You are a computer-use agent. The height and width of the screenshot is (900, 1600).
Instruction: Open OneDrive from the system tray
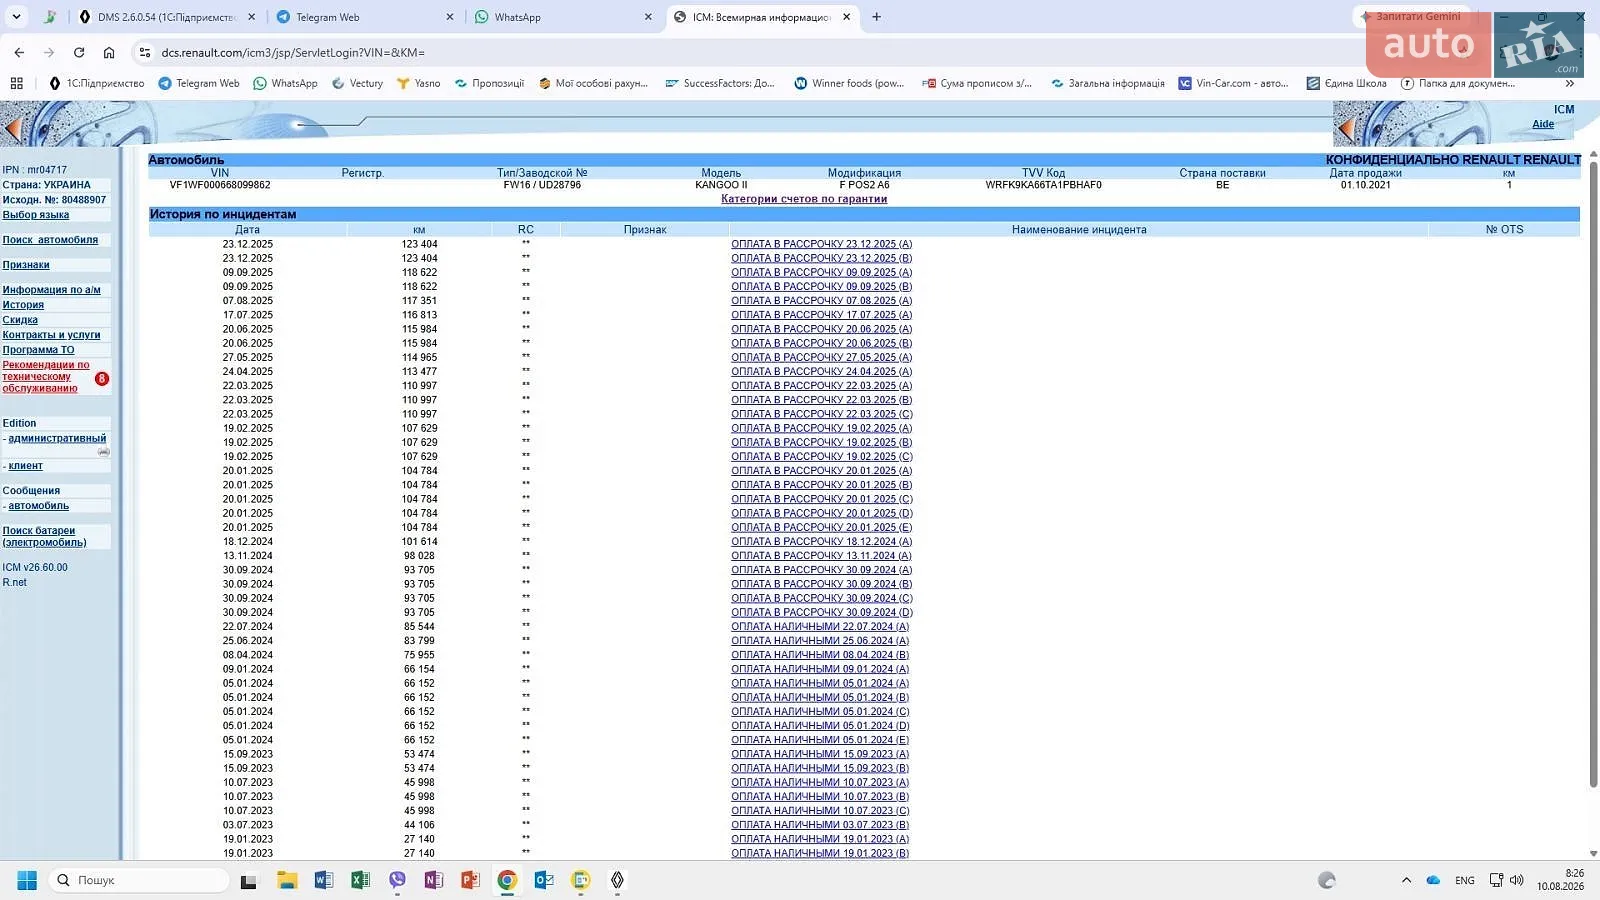pyautogui.click(x=1433, y=880)
